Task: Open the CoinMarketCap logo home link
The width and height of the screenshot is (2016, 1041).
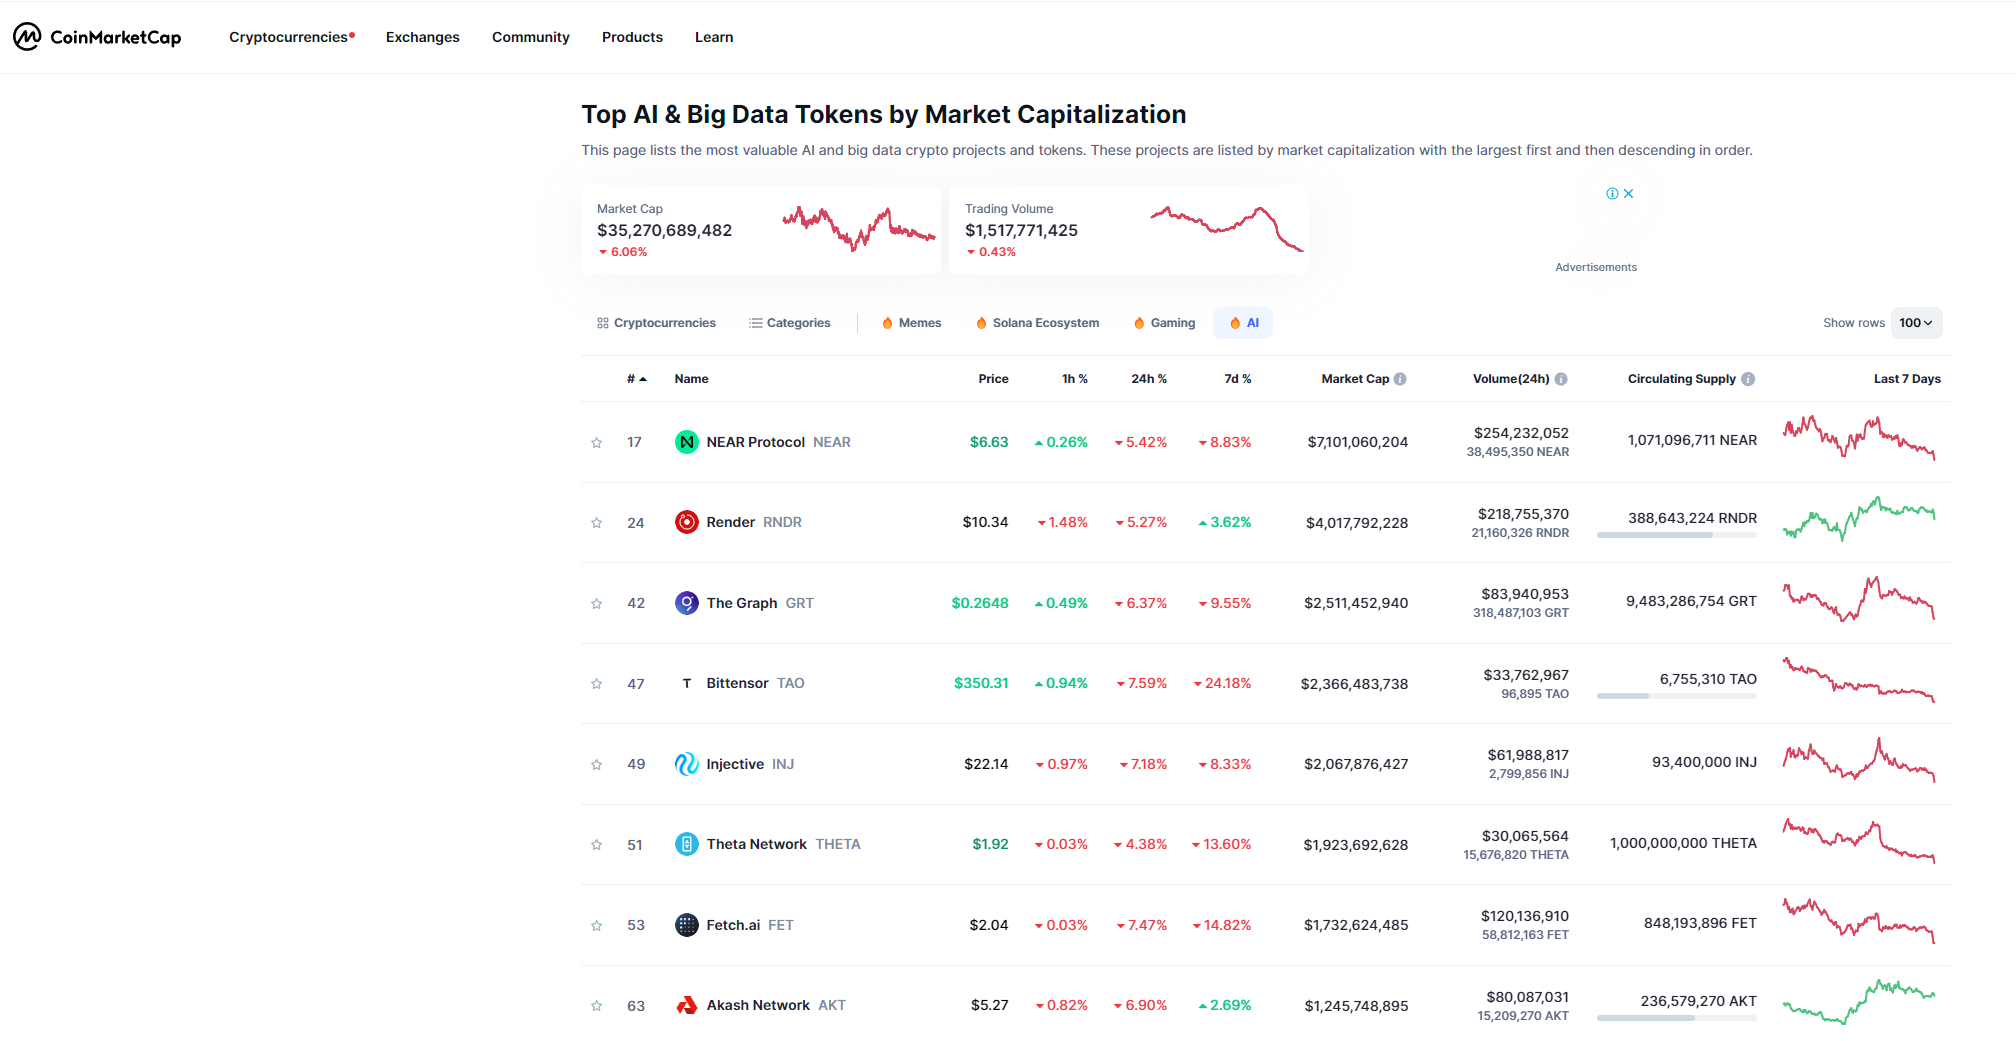Action: [x=97, y=37]
